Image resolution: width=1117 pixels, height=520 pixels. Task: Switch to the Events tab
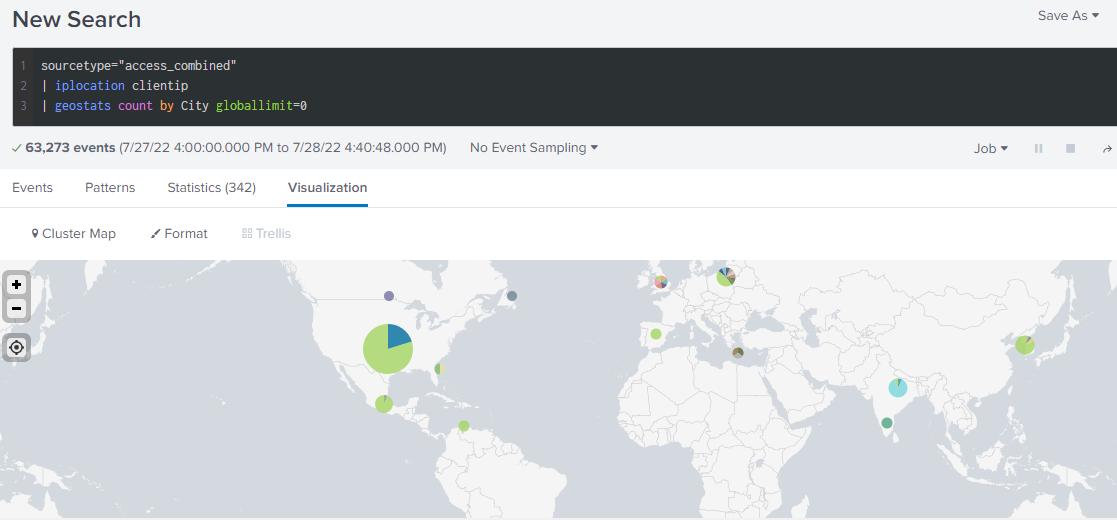(x=32, y=187)
